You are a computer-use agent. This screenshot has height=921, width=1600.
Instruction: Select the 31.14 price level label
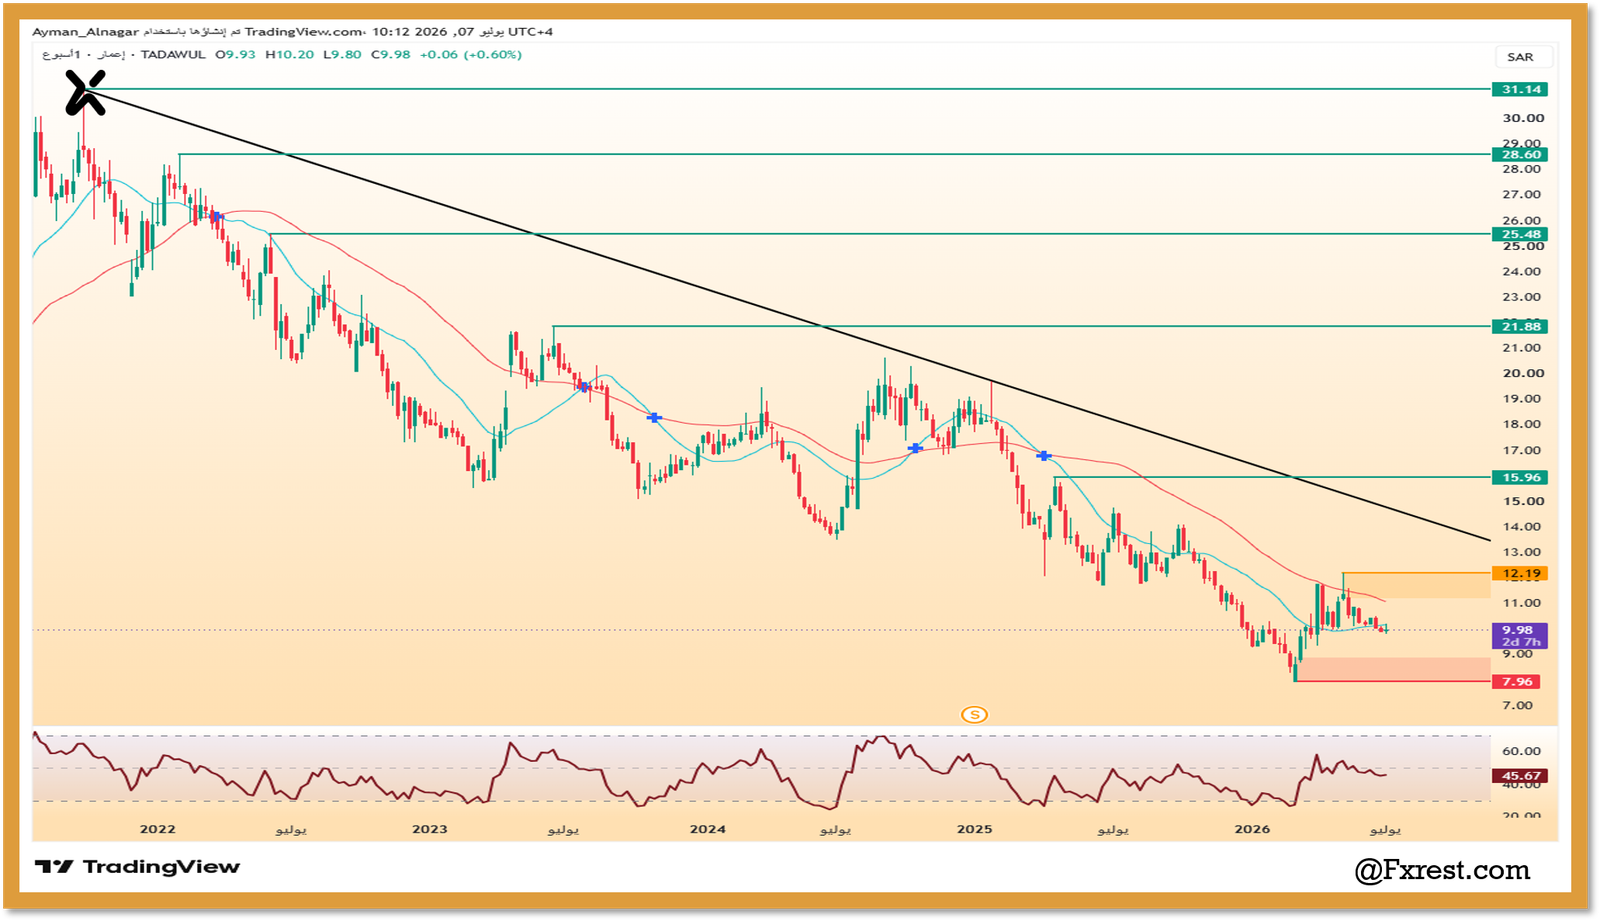(x=1520, y=89)
